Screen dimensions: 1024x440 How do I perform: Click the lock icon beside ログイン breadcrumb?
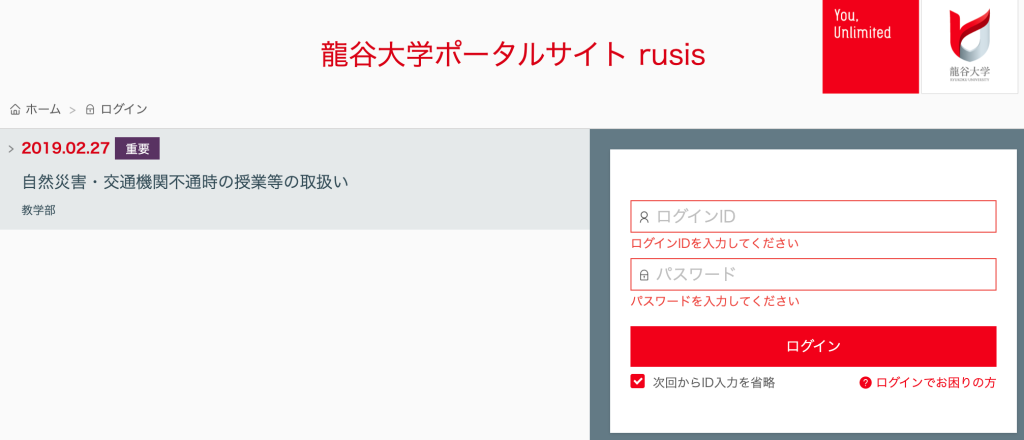90,110
